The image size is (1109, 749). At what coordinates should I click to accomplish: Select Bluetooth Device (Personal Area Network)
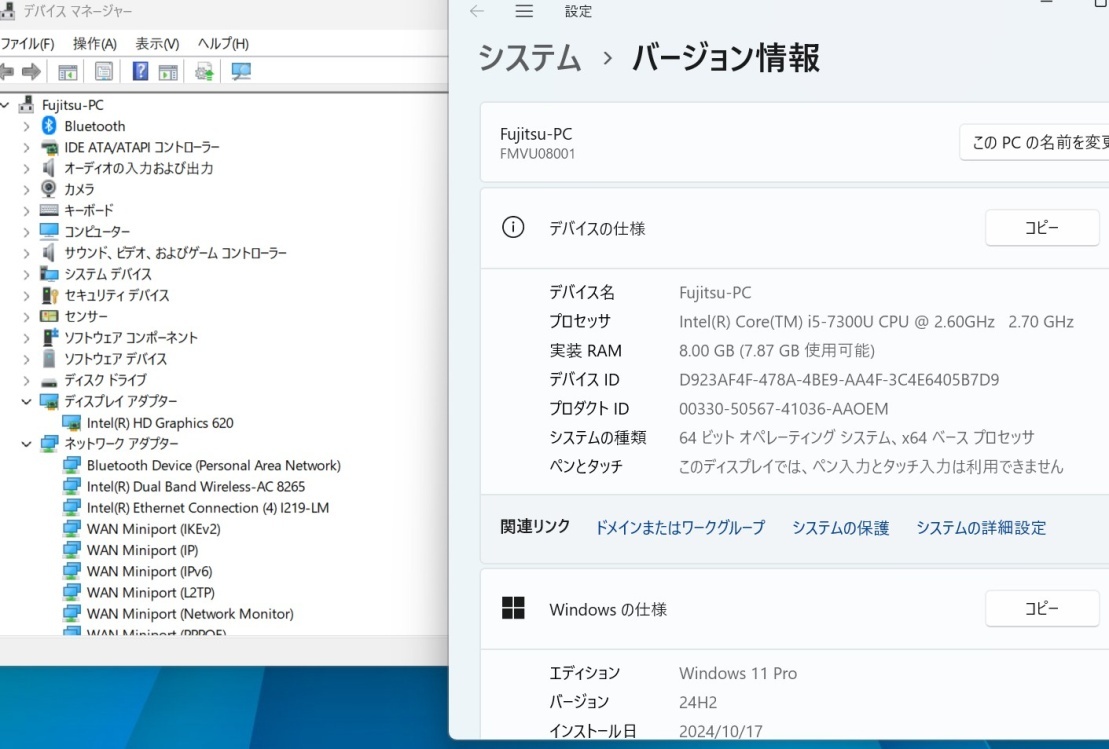[x=214, y=465]
